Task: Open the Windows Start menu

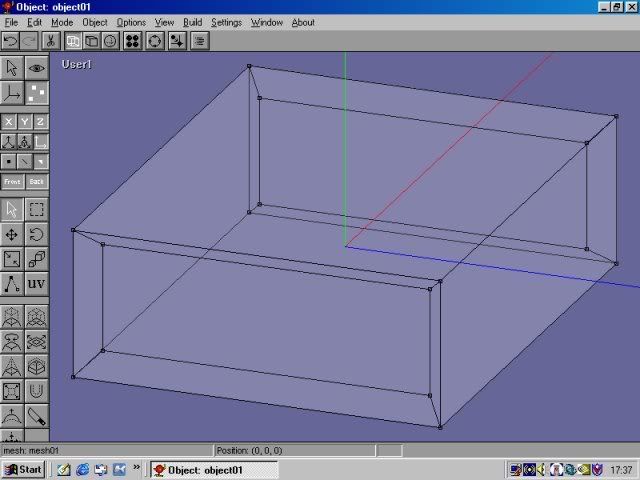Action: tap(23, 469)
